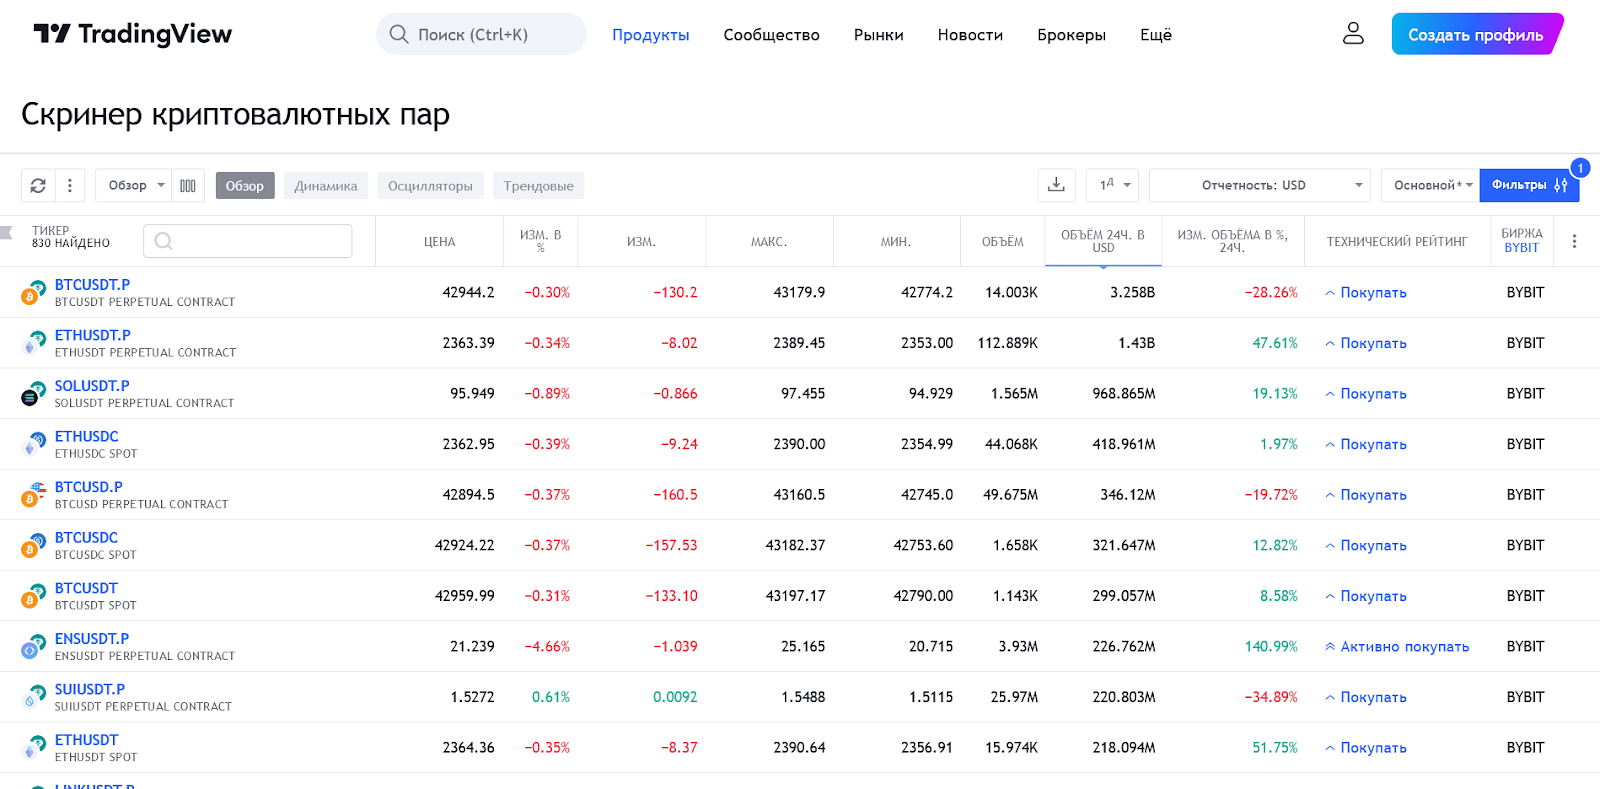Viewport: 1600px width, 789px height.
Task: Sort by the ИЗМ. column header
Action: [x=641, y=242]
